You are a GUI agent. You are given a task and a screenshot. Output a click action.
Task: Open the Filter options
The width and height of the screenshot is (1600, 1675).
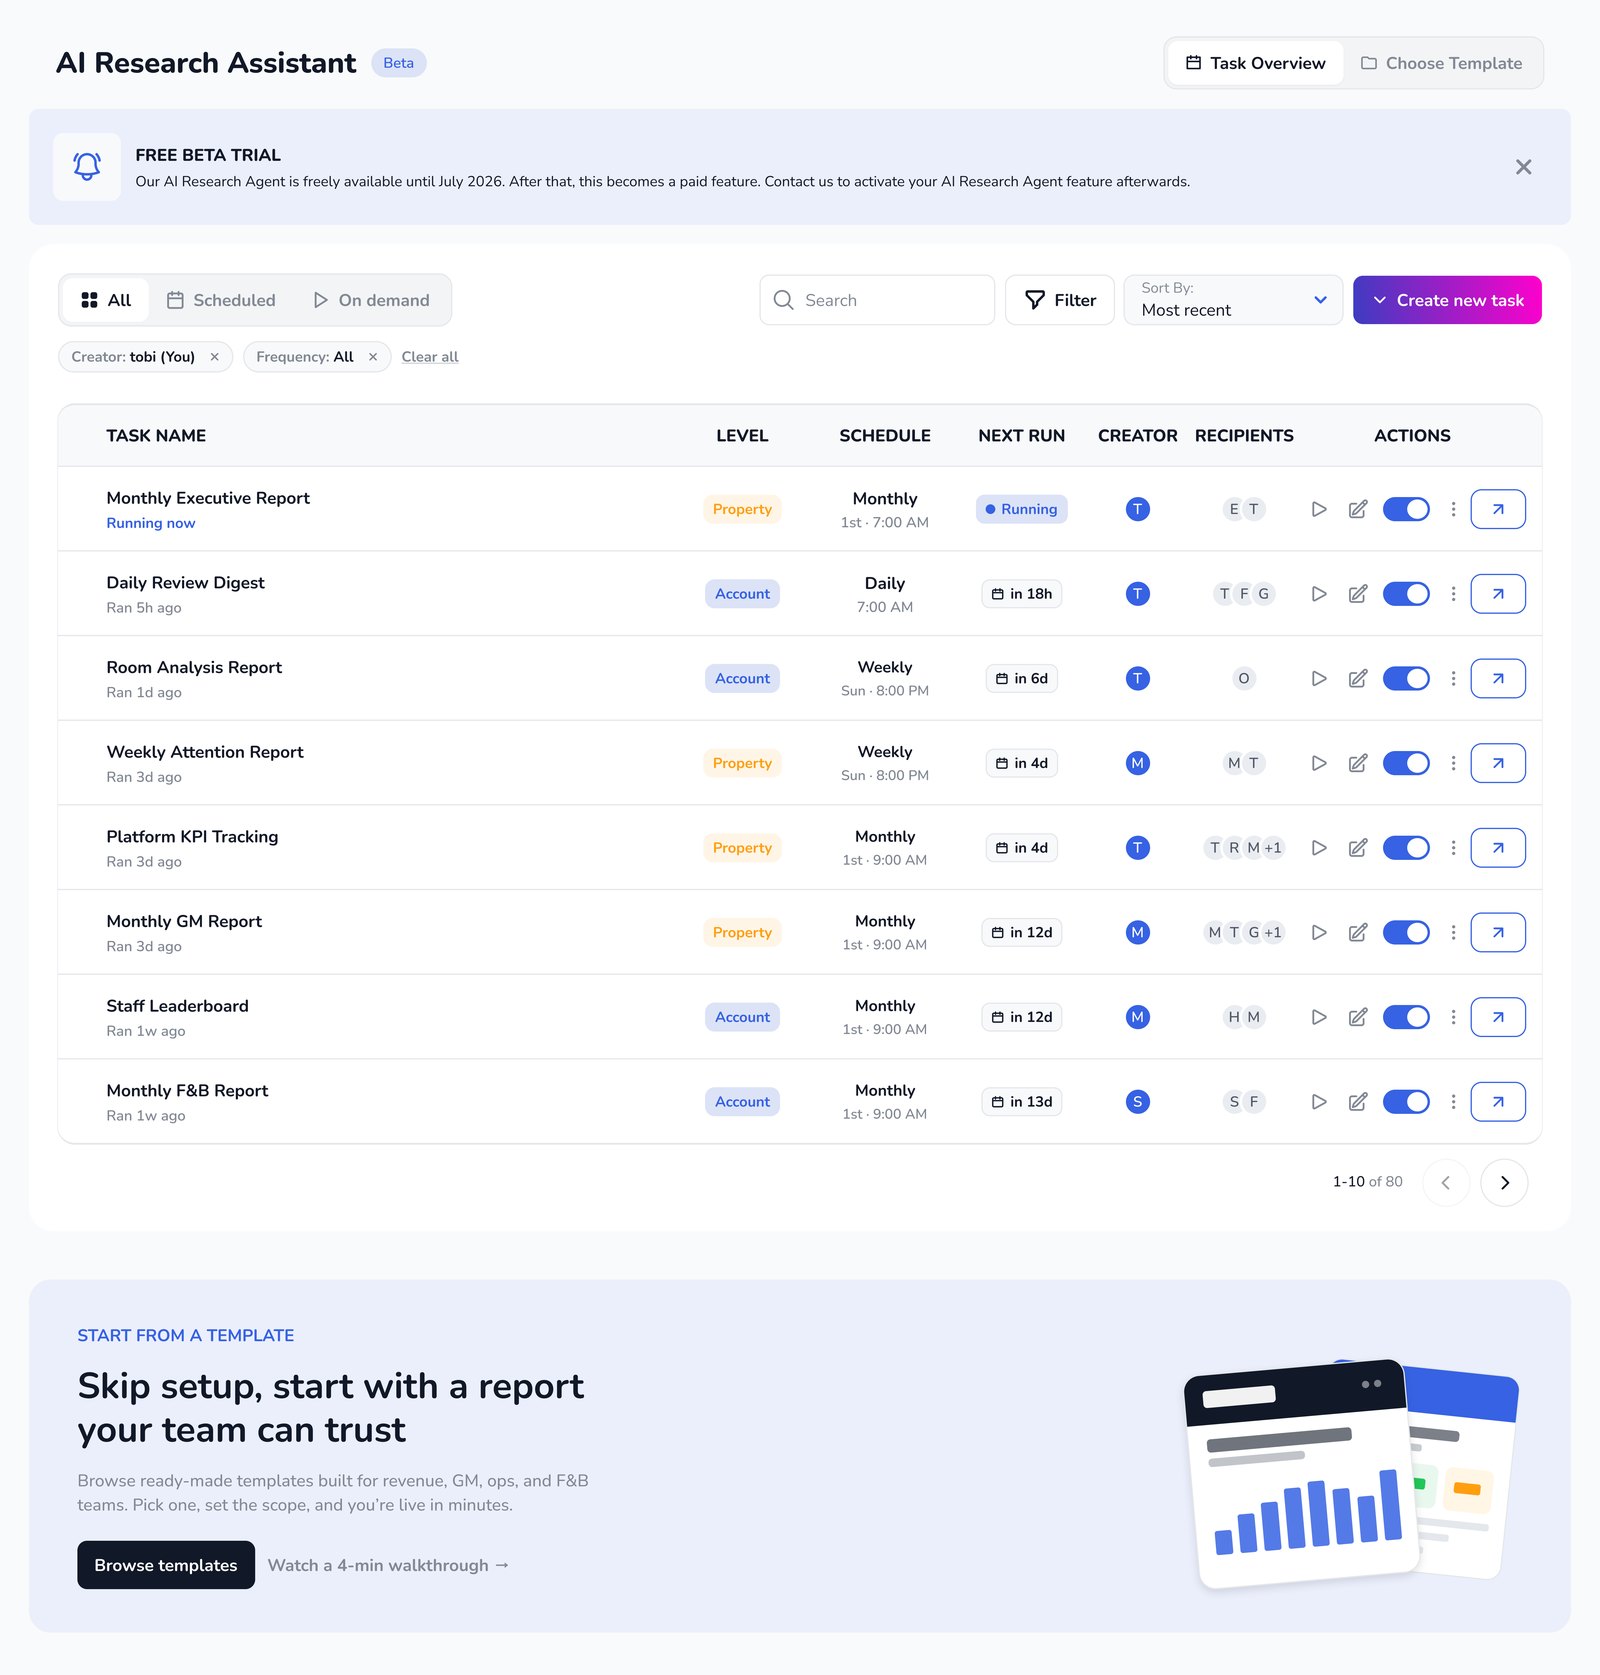pyautogui.click(x=1060, y=300)
